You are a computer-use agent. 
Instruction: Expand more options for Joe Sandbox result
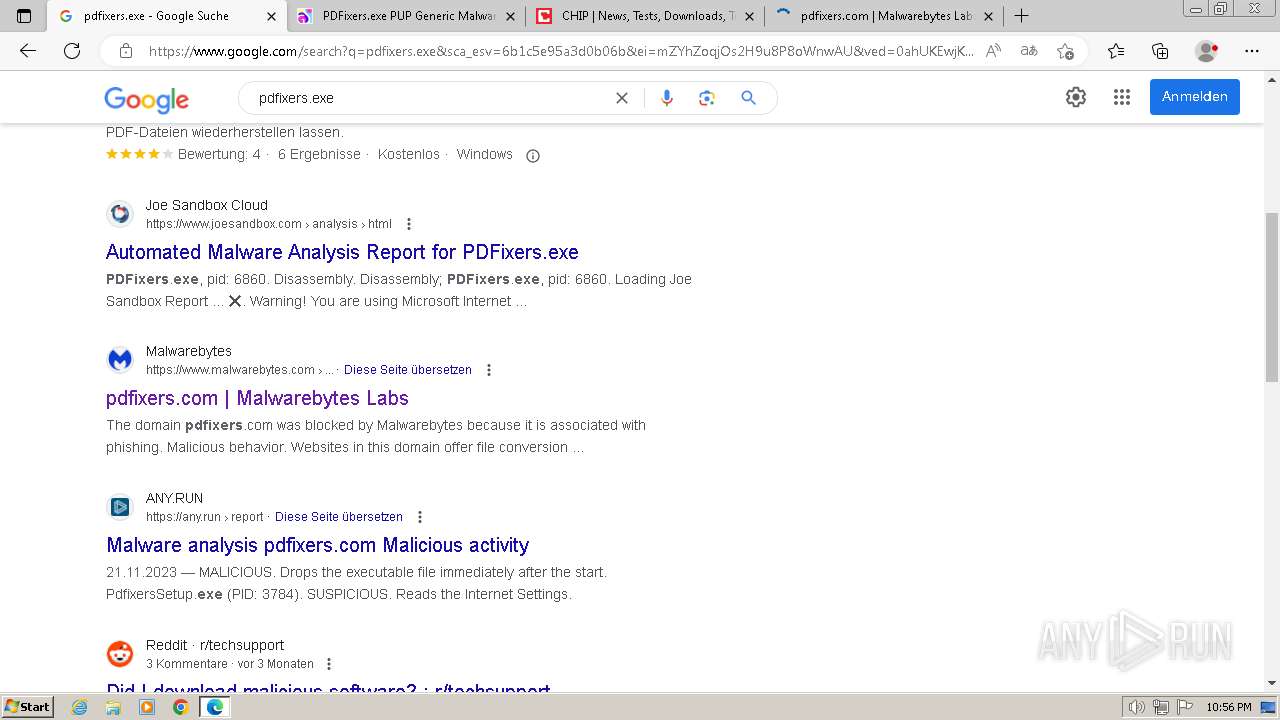[x=408, y=224]
